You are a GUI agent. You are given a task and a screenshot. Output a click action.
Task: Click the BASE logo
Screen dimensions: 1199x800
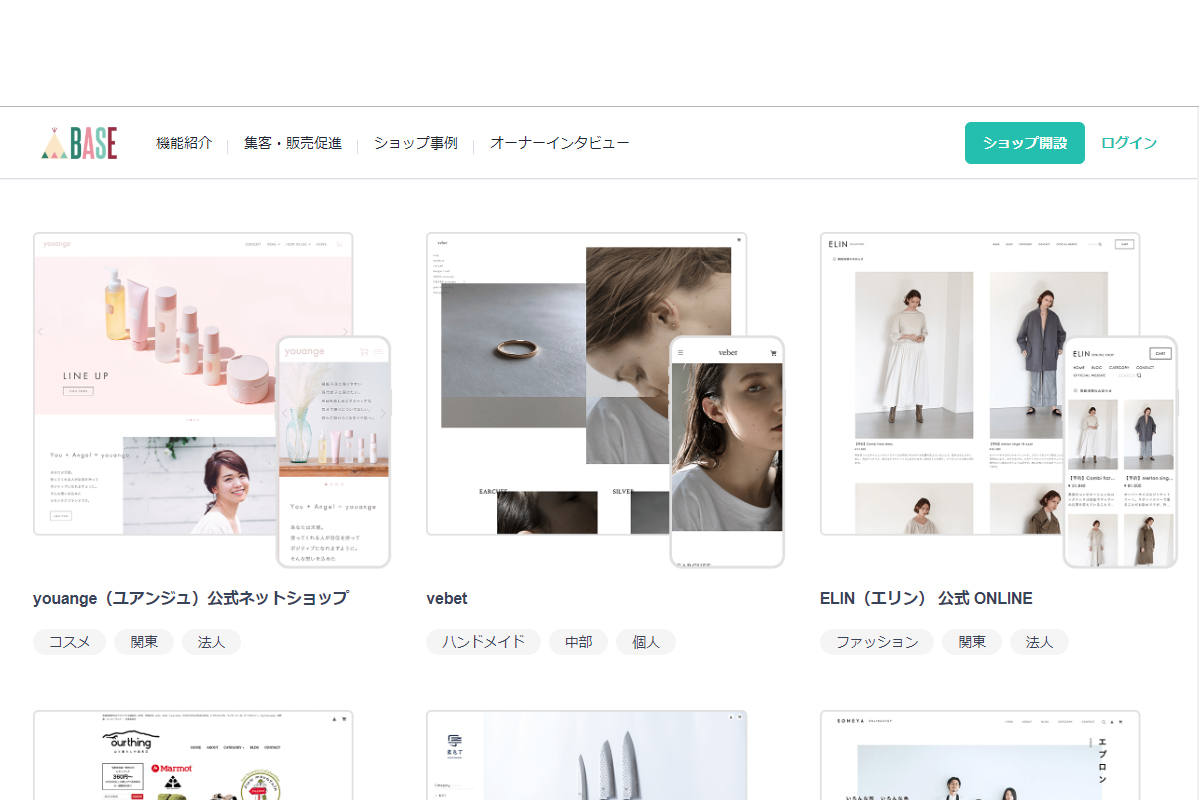coord(79,143)
